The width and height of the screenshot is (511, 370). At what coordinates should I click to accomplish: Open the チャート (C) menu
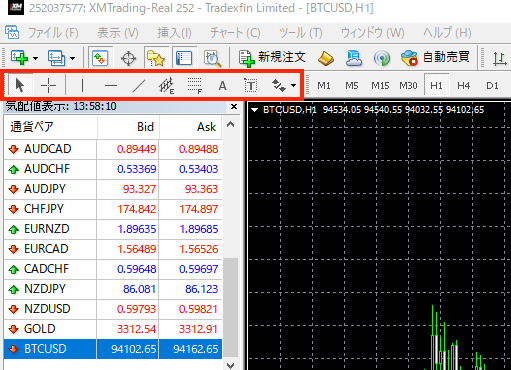(235, 33)
